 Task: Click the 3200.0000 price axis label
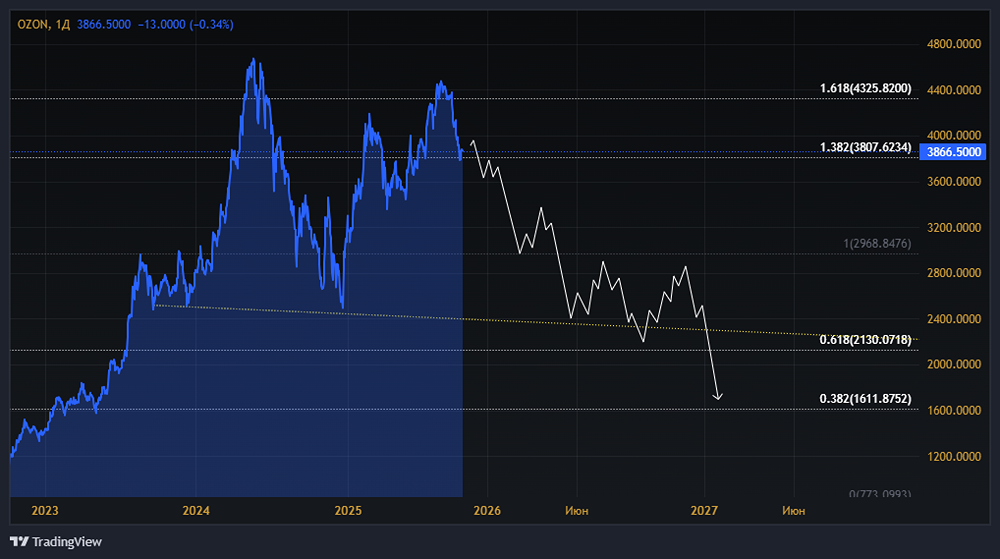tap(953, 228)
